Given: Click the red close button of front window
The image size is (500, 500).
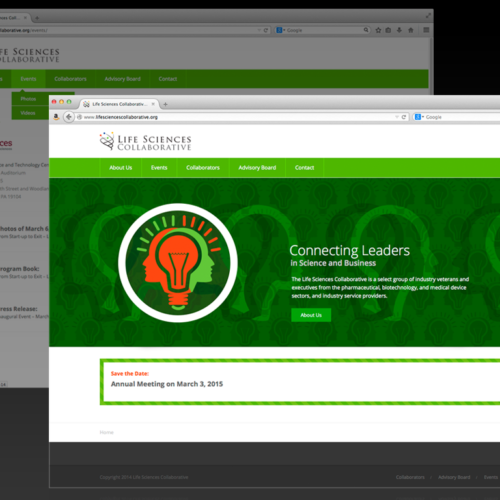Looking at the screenshot, I should coord(54,102).
